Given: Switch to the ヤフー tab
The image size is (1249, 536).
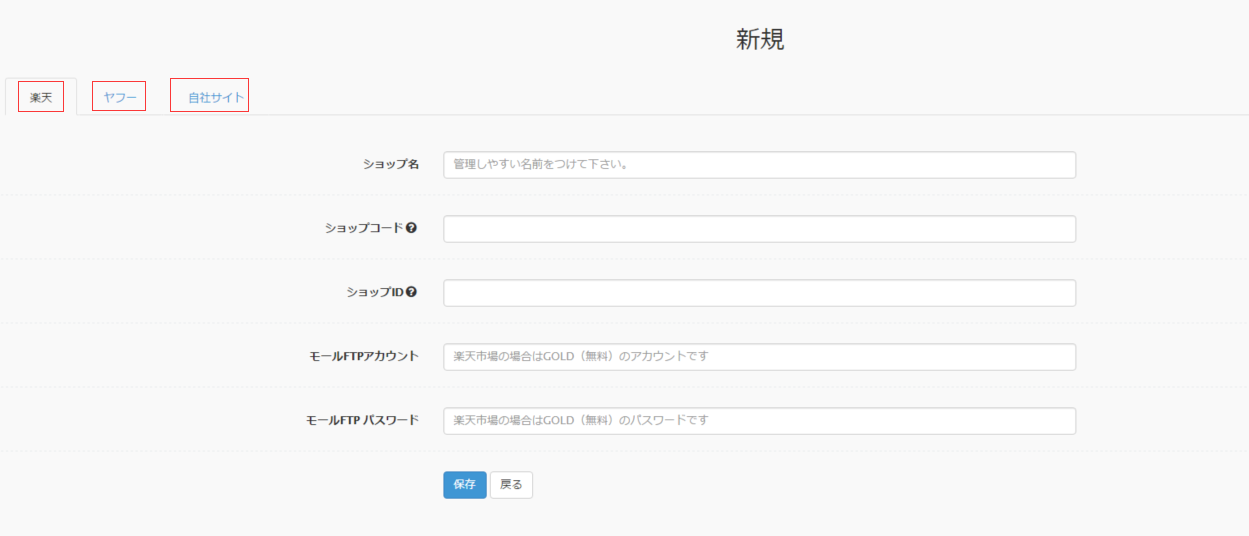Looking at the screenshot, I should coord(120,97).
